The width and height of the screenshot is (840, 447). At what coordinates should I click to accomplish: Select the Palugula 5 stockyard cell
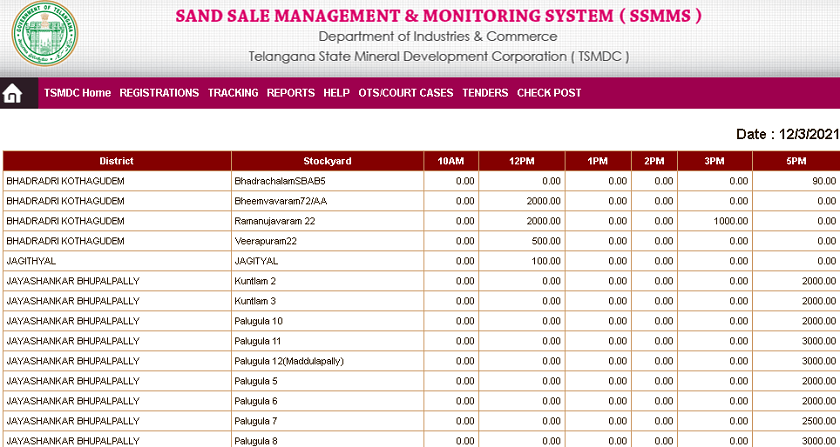click(327, 381)
